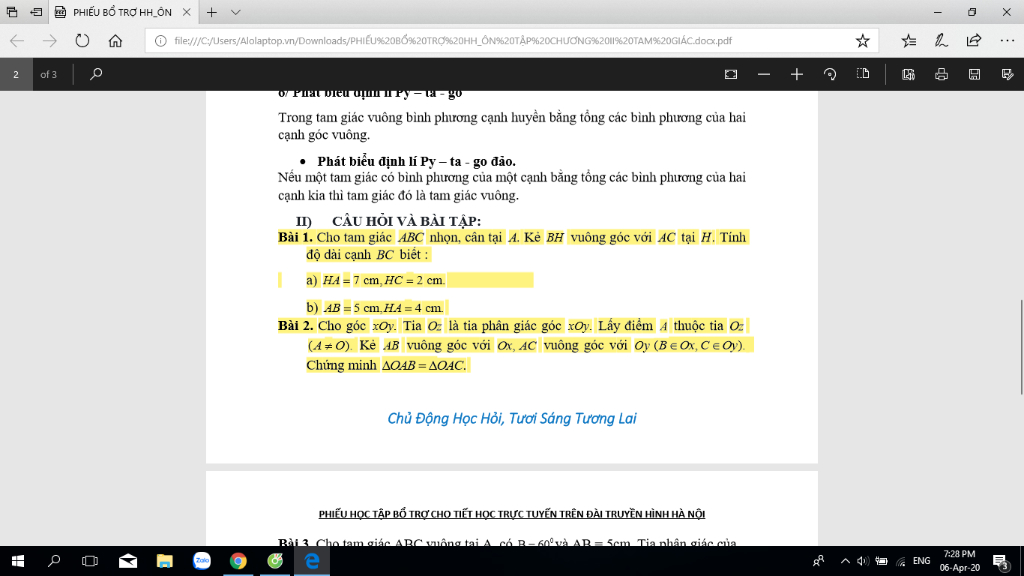Screen dimensions: 1024x576
Task: Open the Windows Start menu
Action: 18,561
